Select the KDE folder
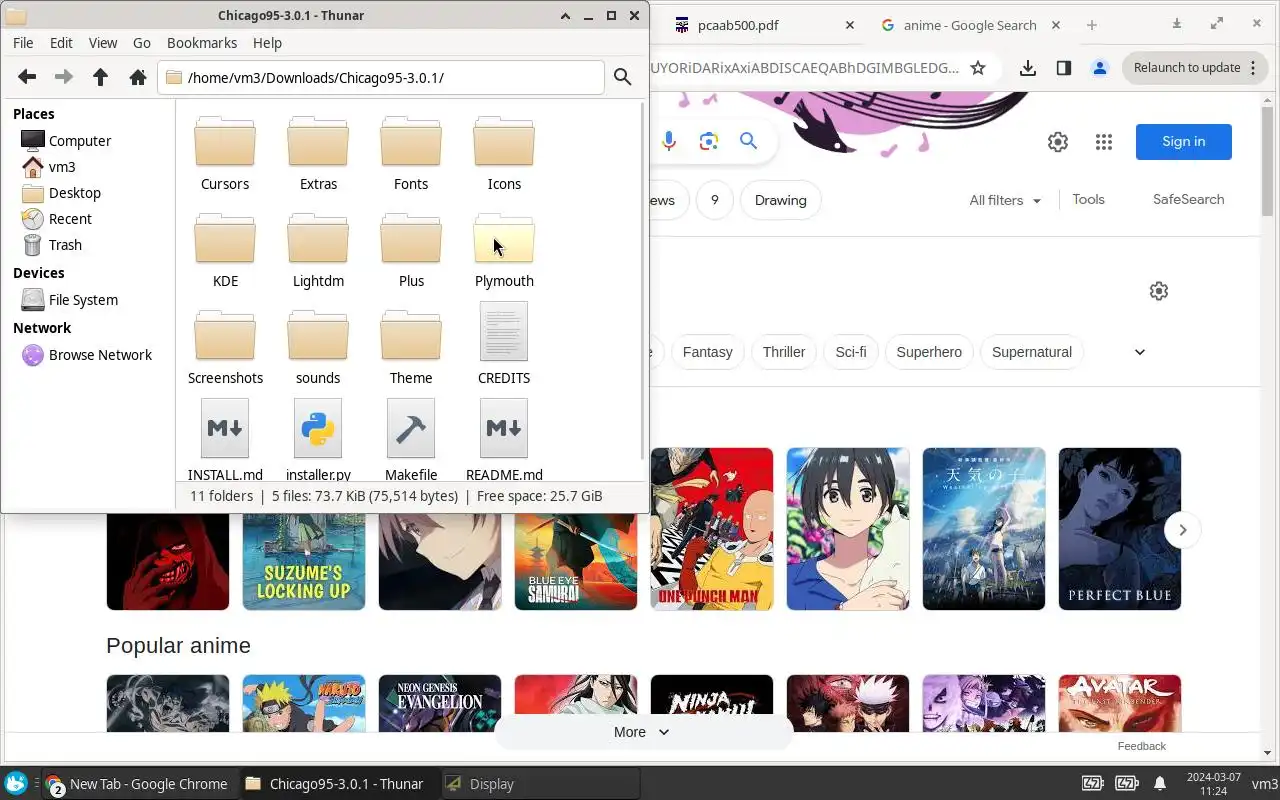 (225, 249)
